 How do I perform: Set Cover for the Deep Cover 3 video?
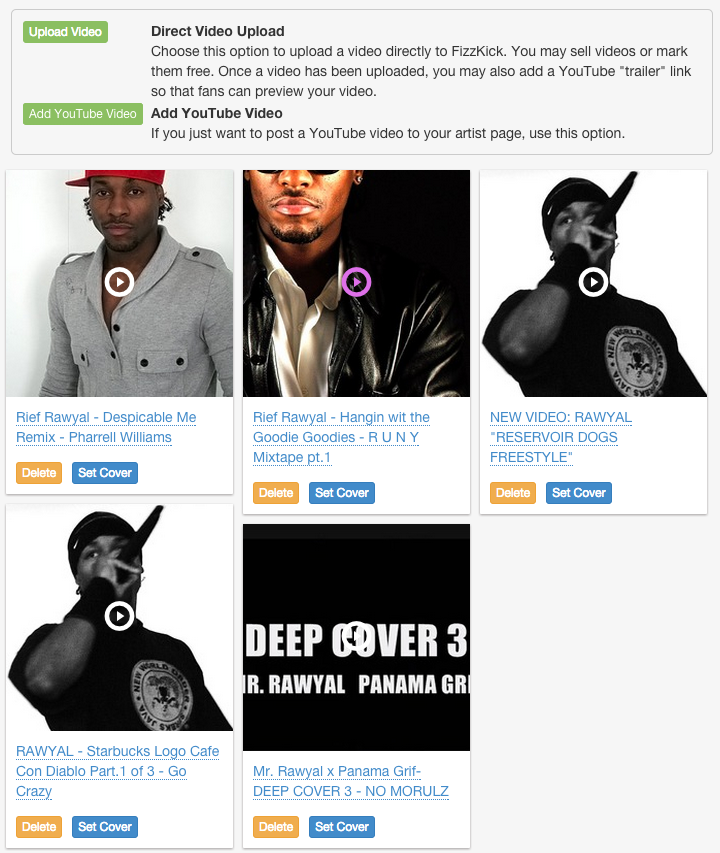pyautogui.click(x=342, y=827)
